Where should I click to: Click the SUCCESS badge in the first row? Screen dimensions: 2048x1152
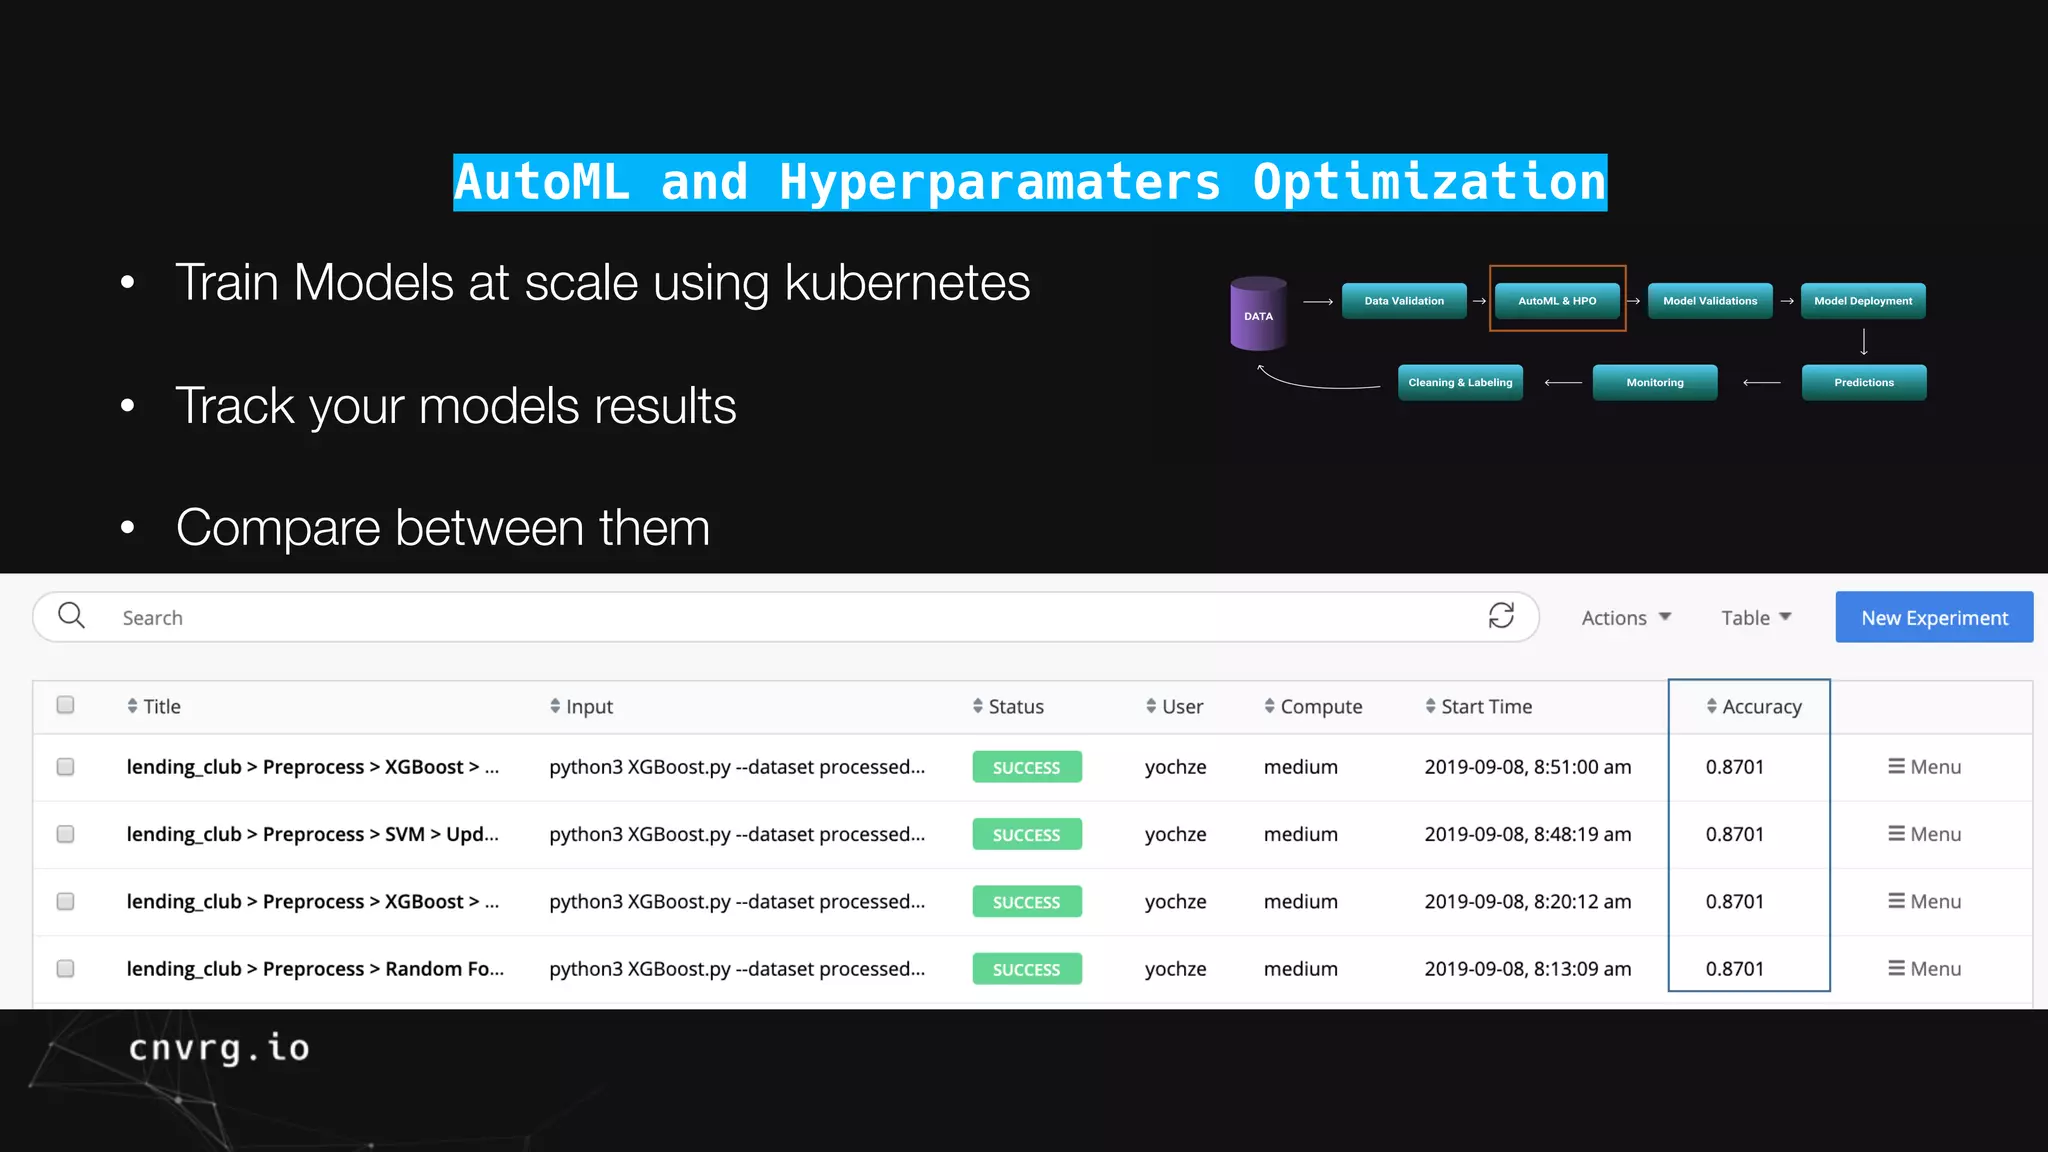tap(1026, 767)
